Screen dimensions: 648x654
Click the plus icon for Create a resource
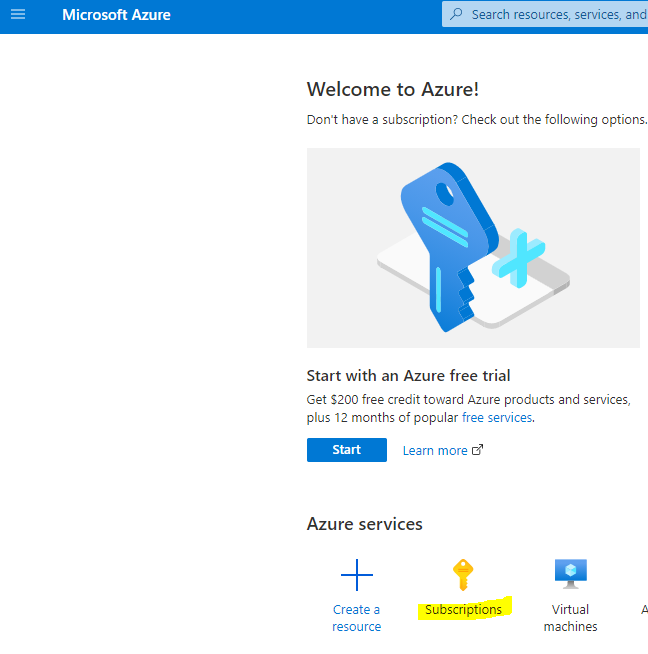pos(357,575)
